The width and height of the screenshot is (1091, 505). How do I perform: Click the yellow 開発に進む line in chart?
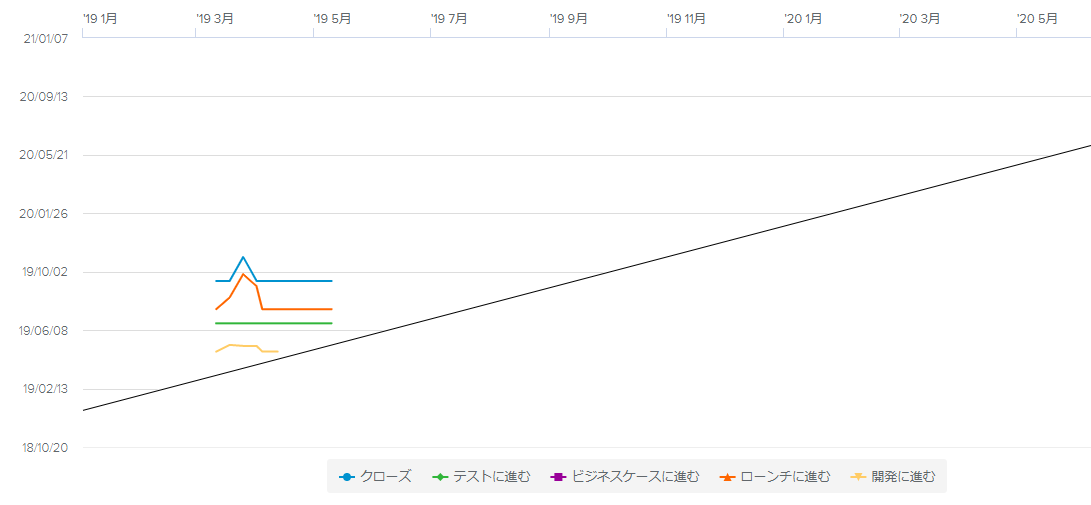point(245,346)
